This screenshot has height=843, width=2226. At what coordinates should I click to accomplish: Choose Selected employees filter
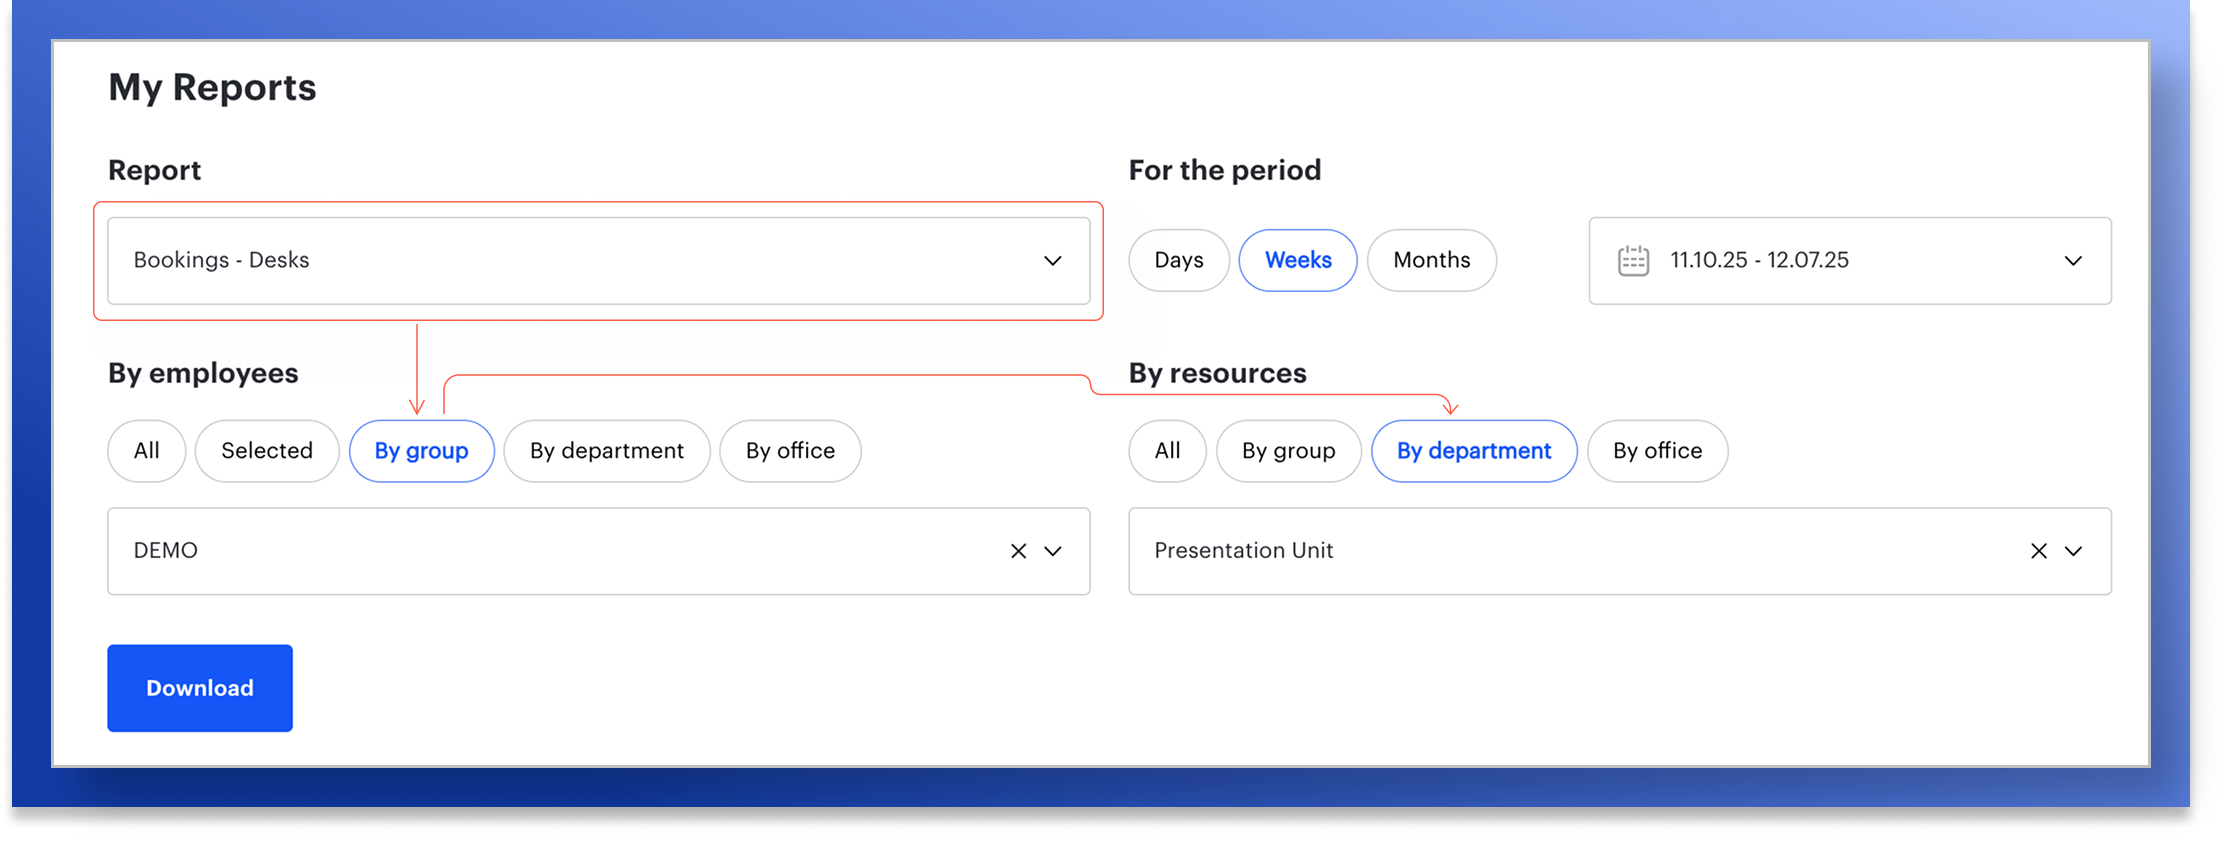click(266, 451)
